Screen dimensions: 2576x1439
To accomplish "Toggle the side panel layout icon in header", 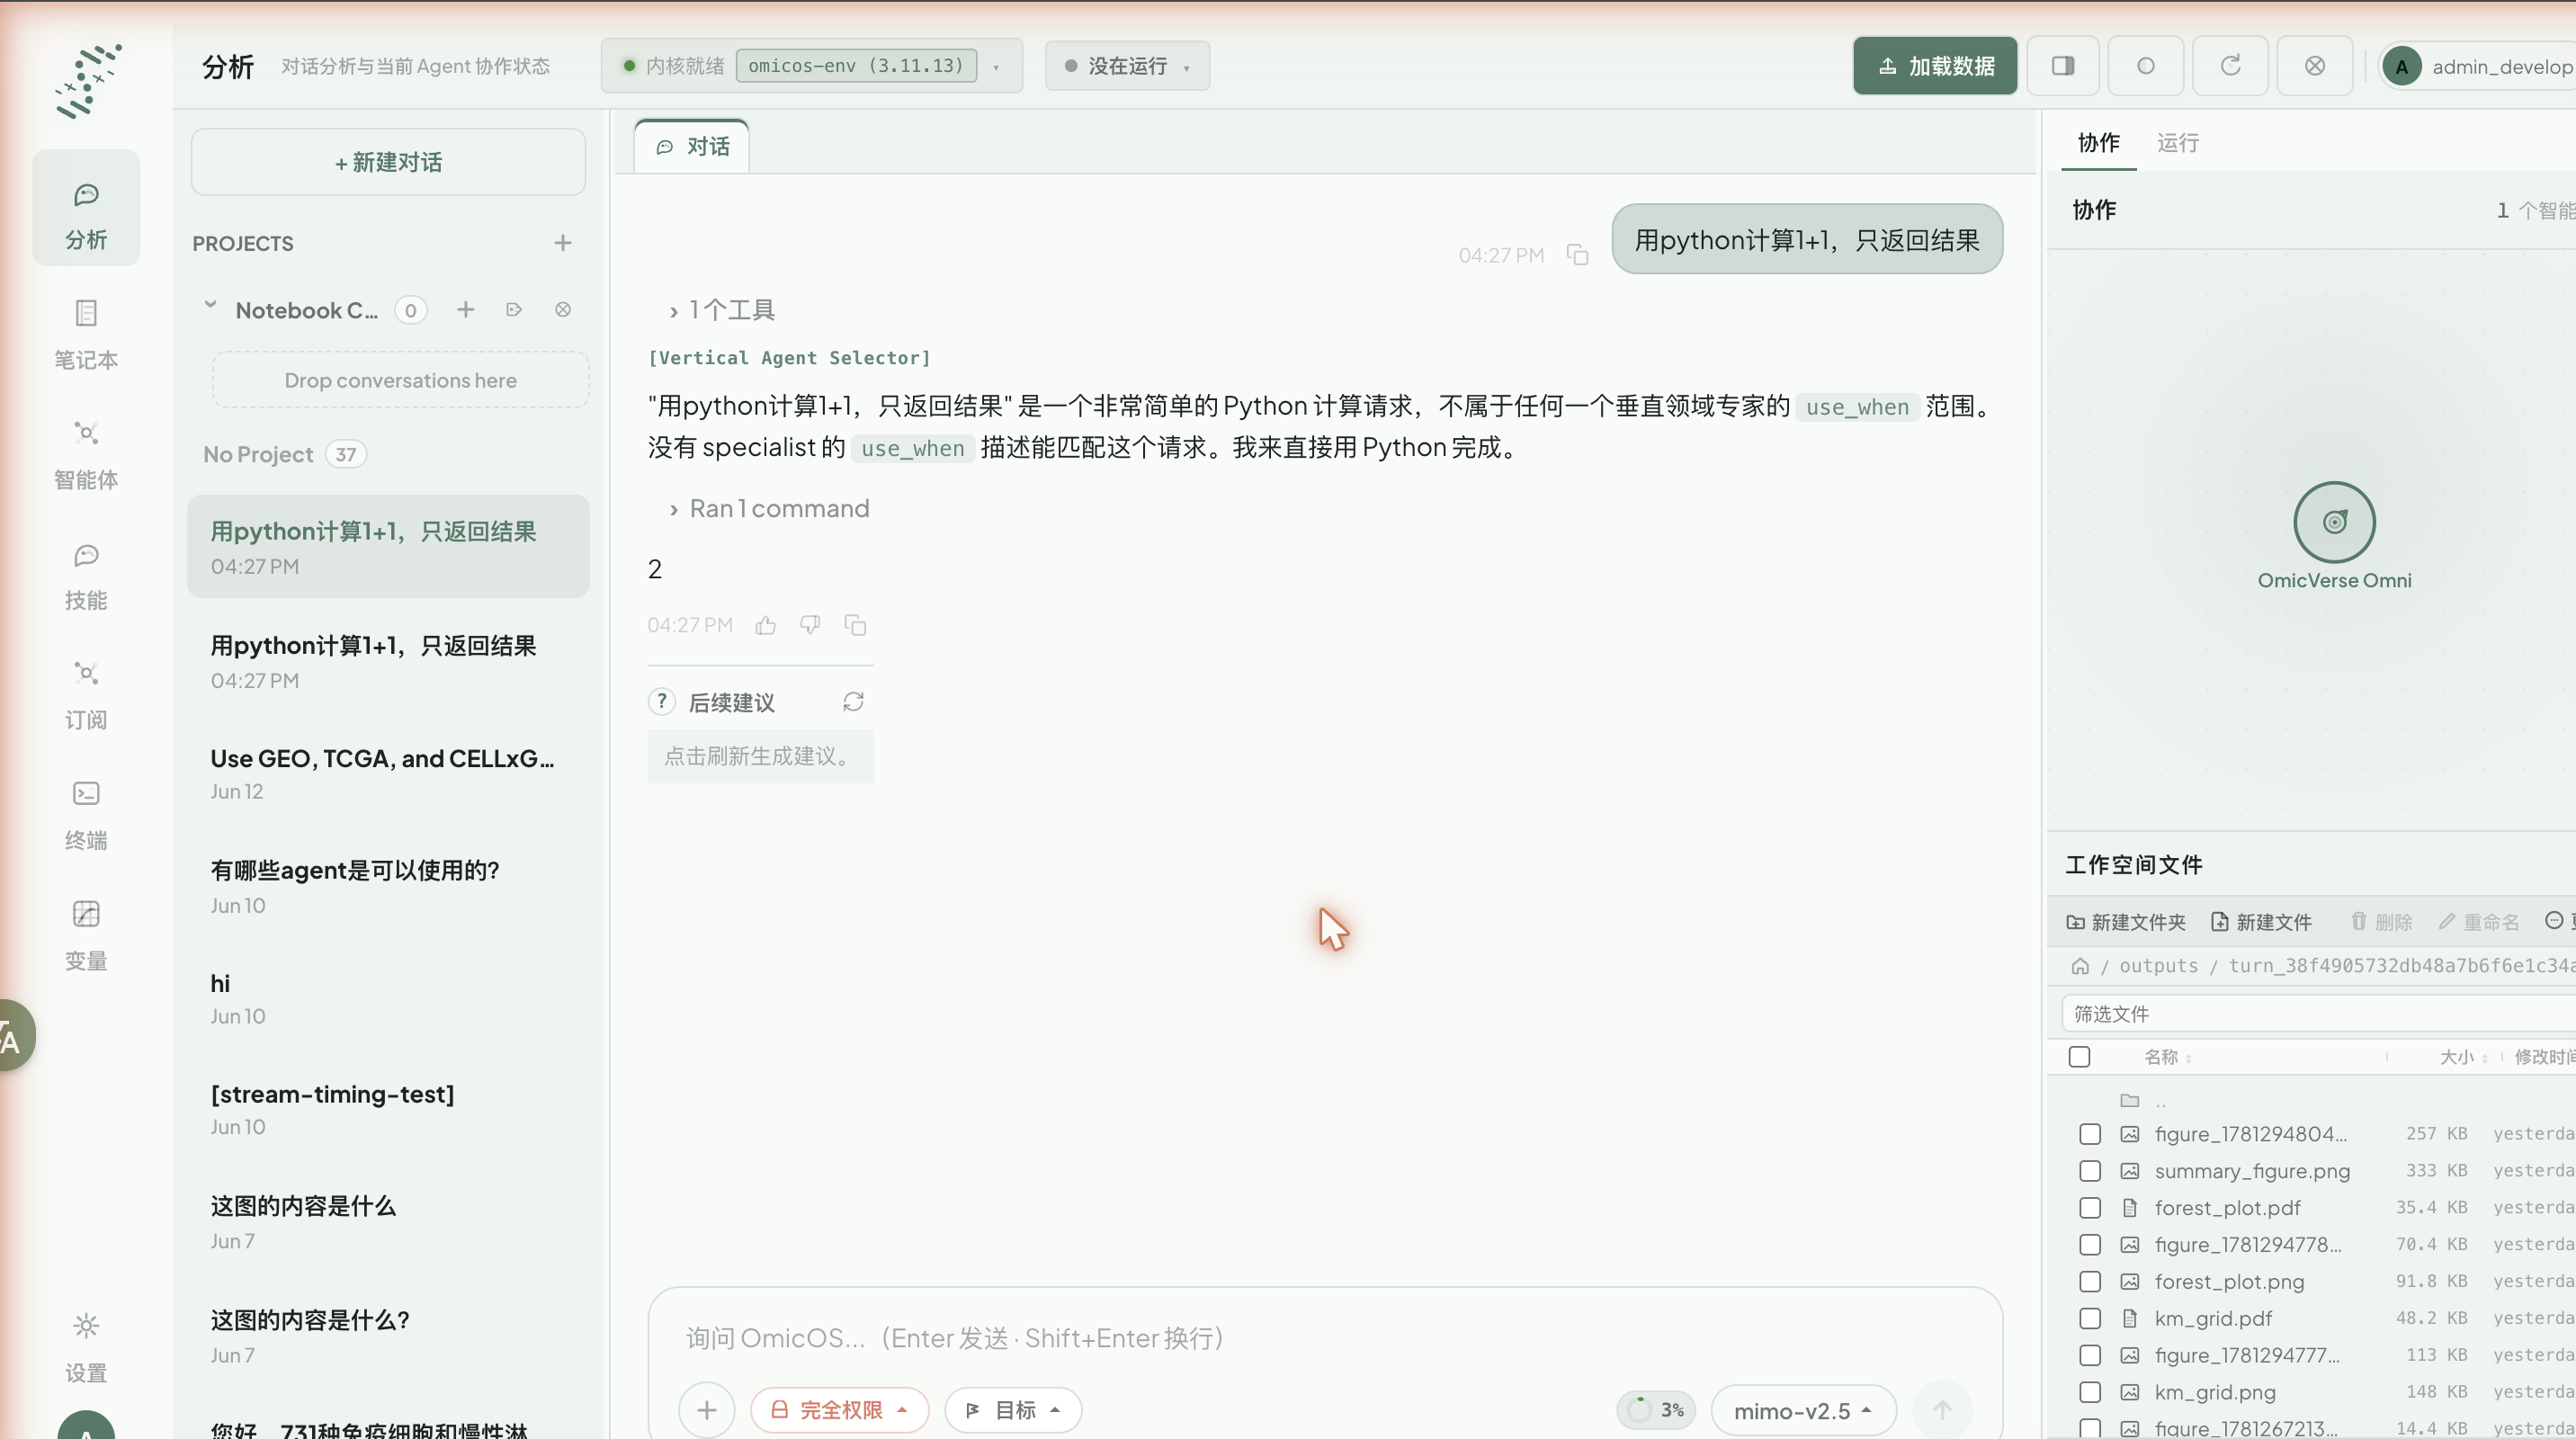I will pyautogui.click(x=2062, y=66).
